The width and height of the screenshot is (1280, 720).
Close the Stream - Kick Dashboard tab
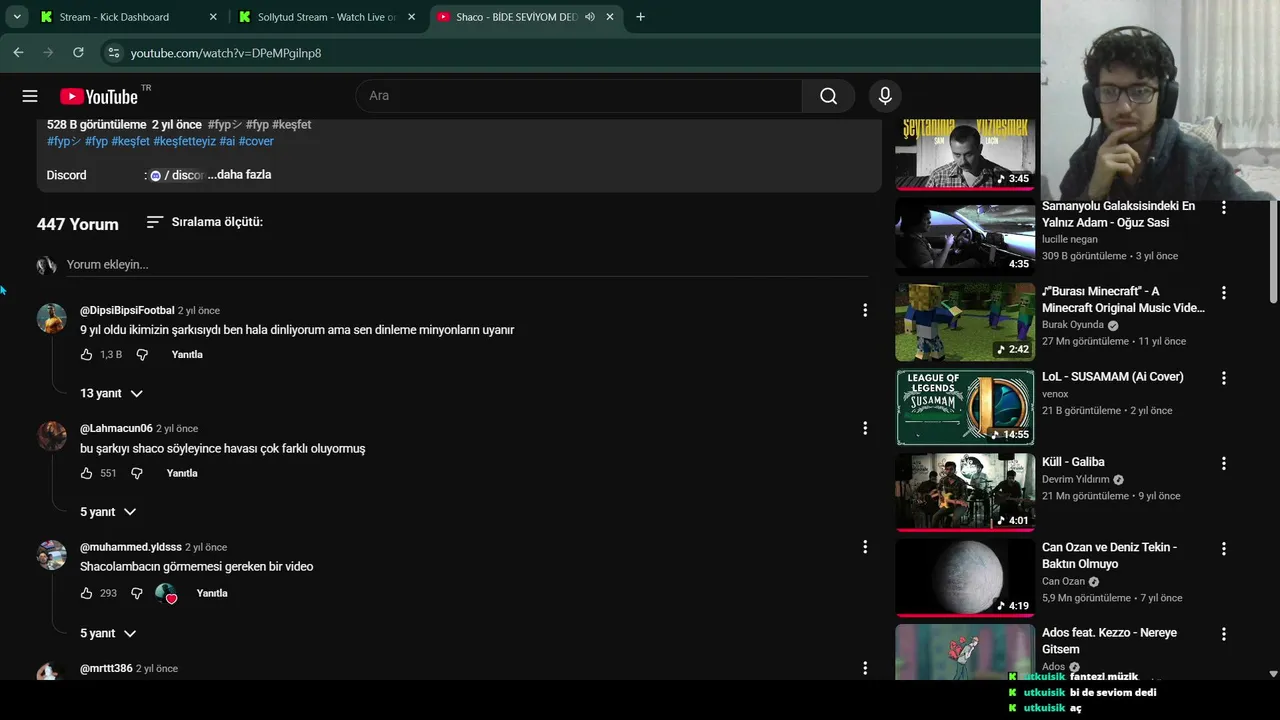tap(213, 17)
